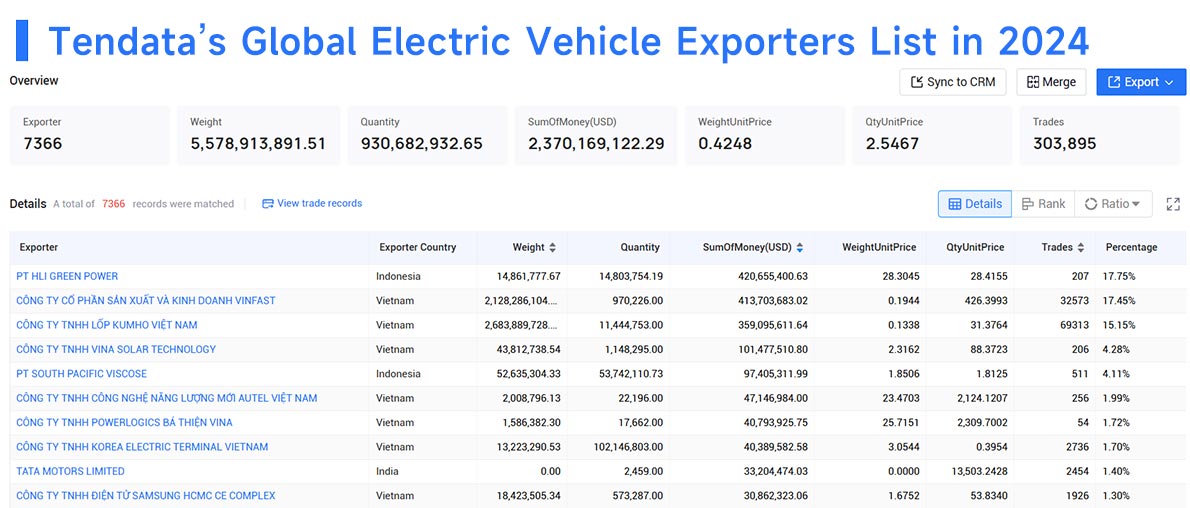Select the 102,146,803.00 quantity cell
This screenshot has height=508, width=1190.
pos(621,446)
